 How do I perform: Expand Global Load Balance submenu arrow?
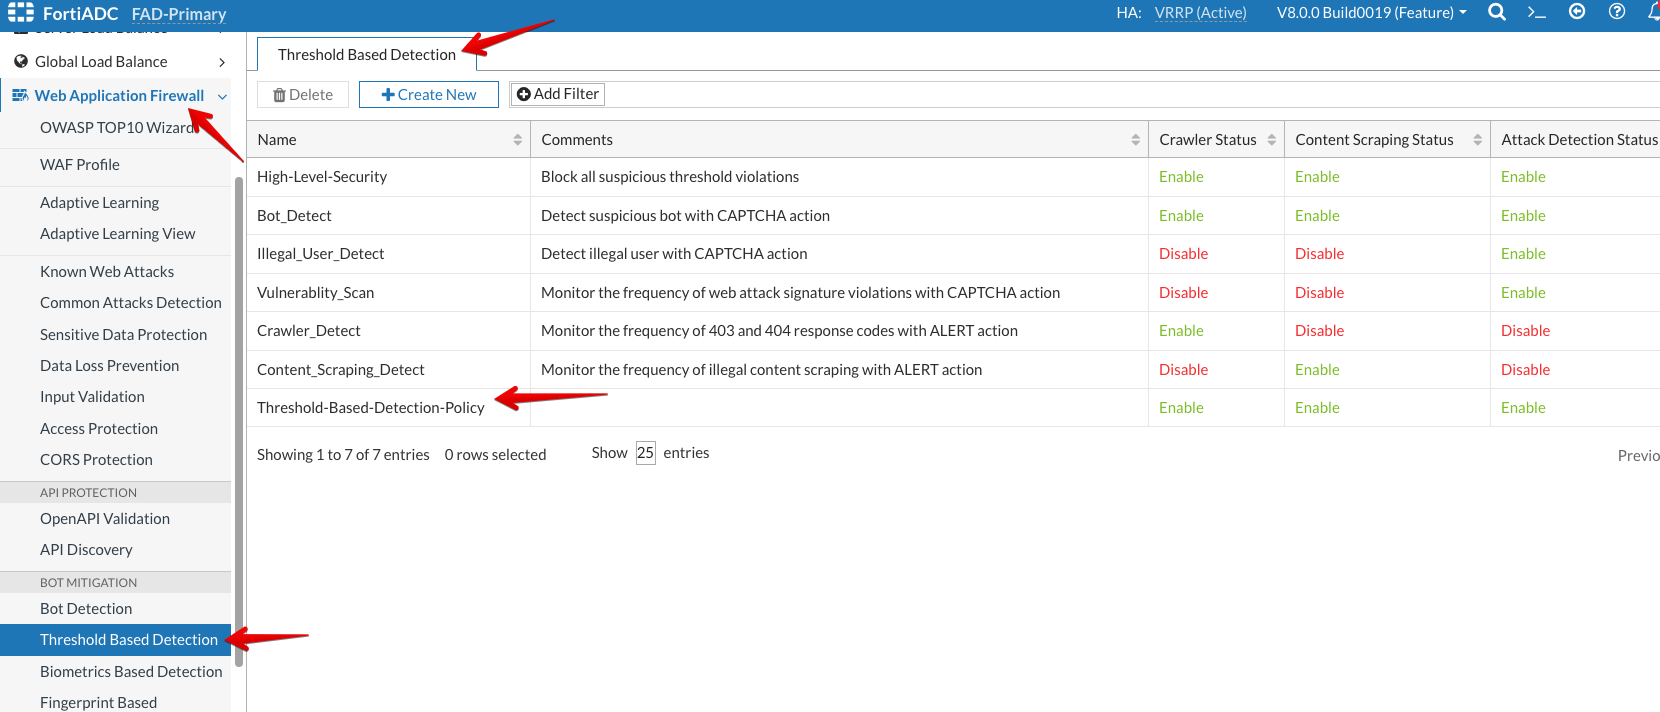[x=222, y=62]
